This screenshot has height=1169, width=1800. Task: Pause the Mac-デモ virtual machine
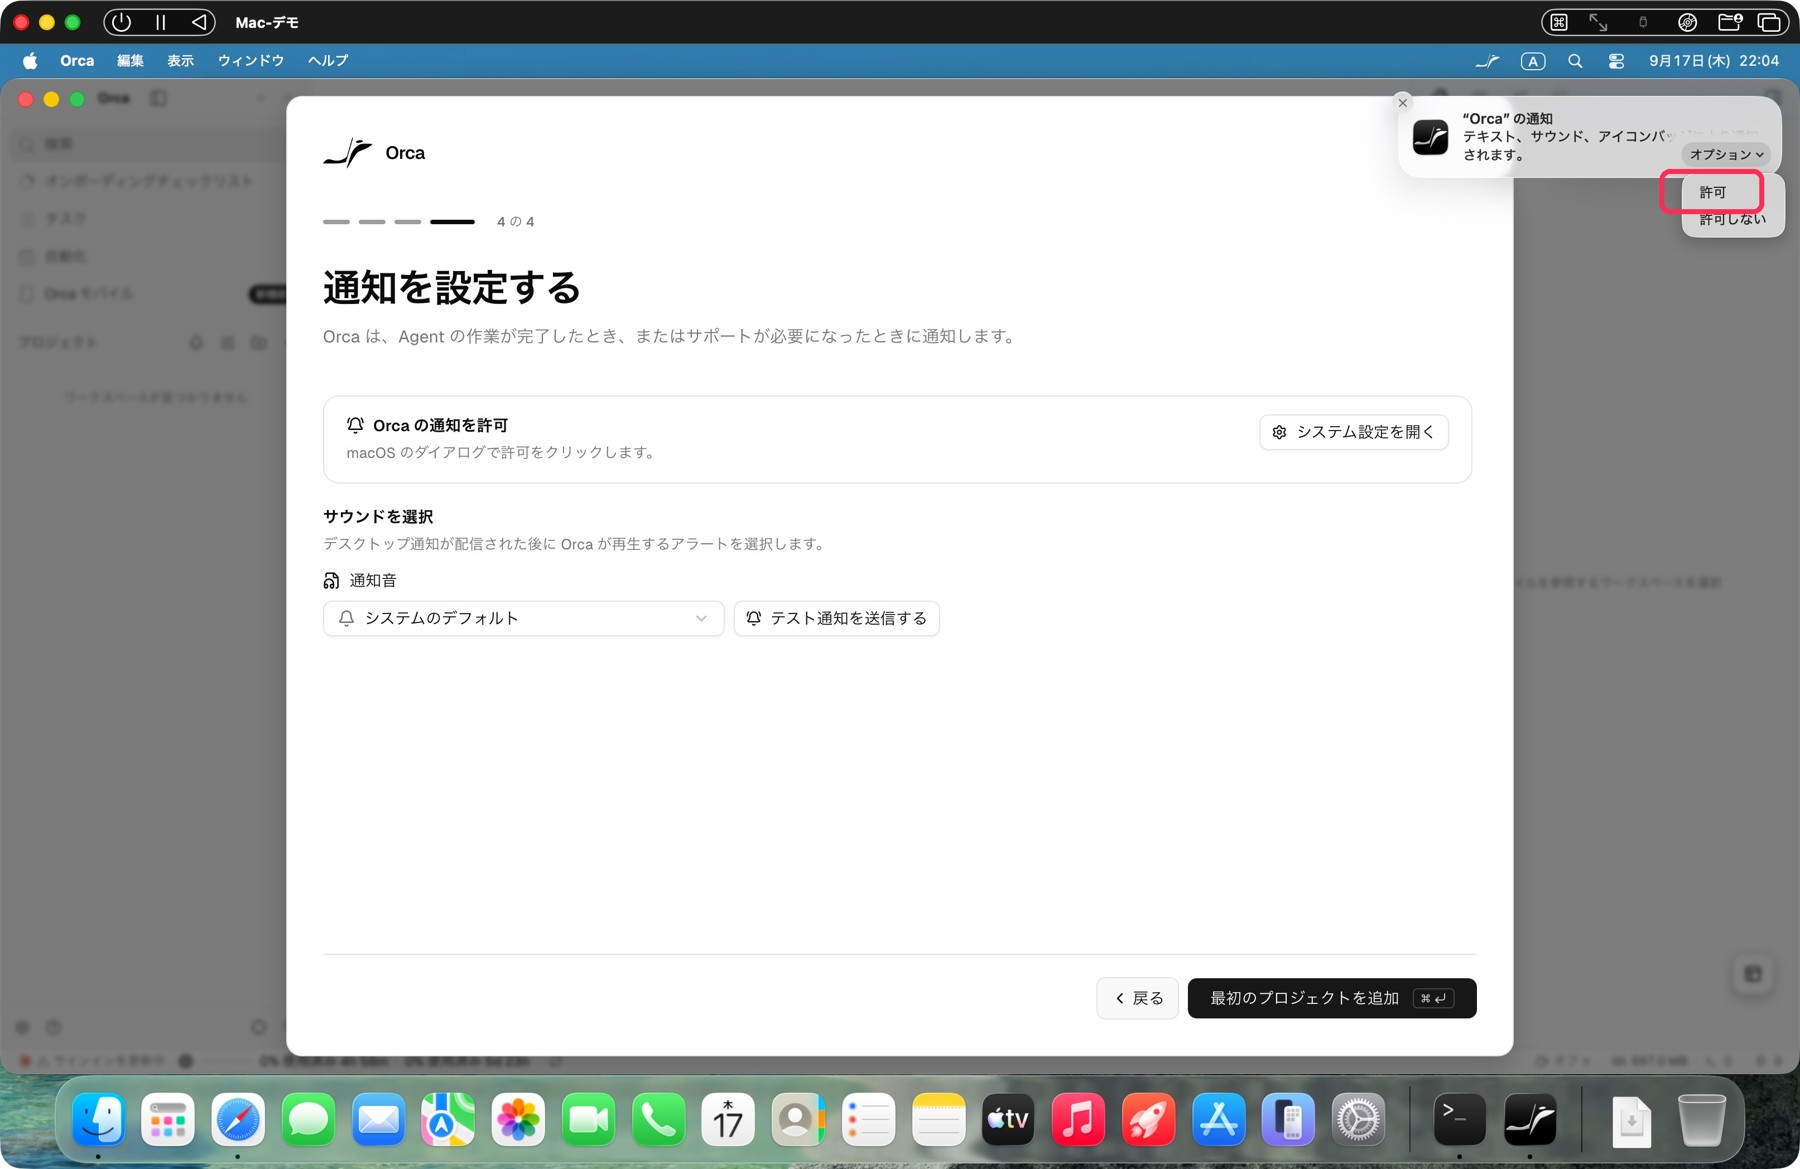160,22
